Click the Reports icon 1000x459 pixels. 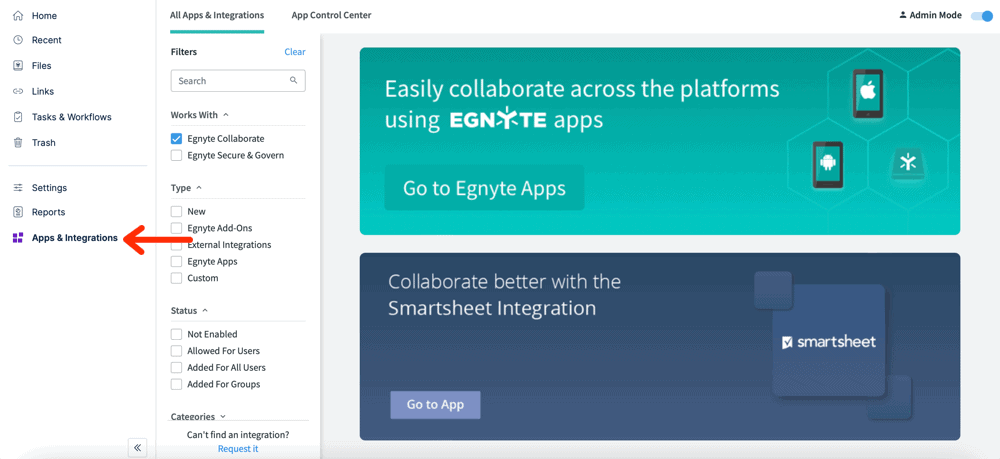click(18, 212)
